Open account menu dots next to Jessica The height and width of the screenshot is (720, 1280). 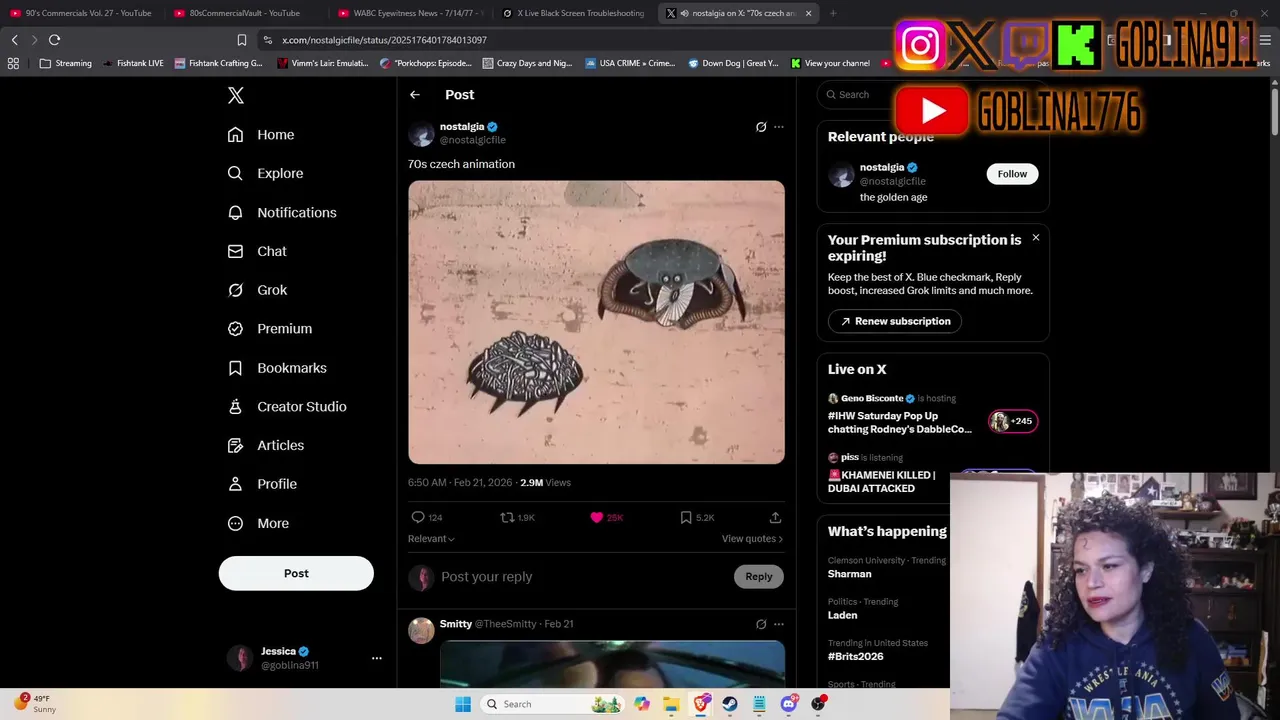pos(377,658)
